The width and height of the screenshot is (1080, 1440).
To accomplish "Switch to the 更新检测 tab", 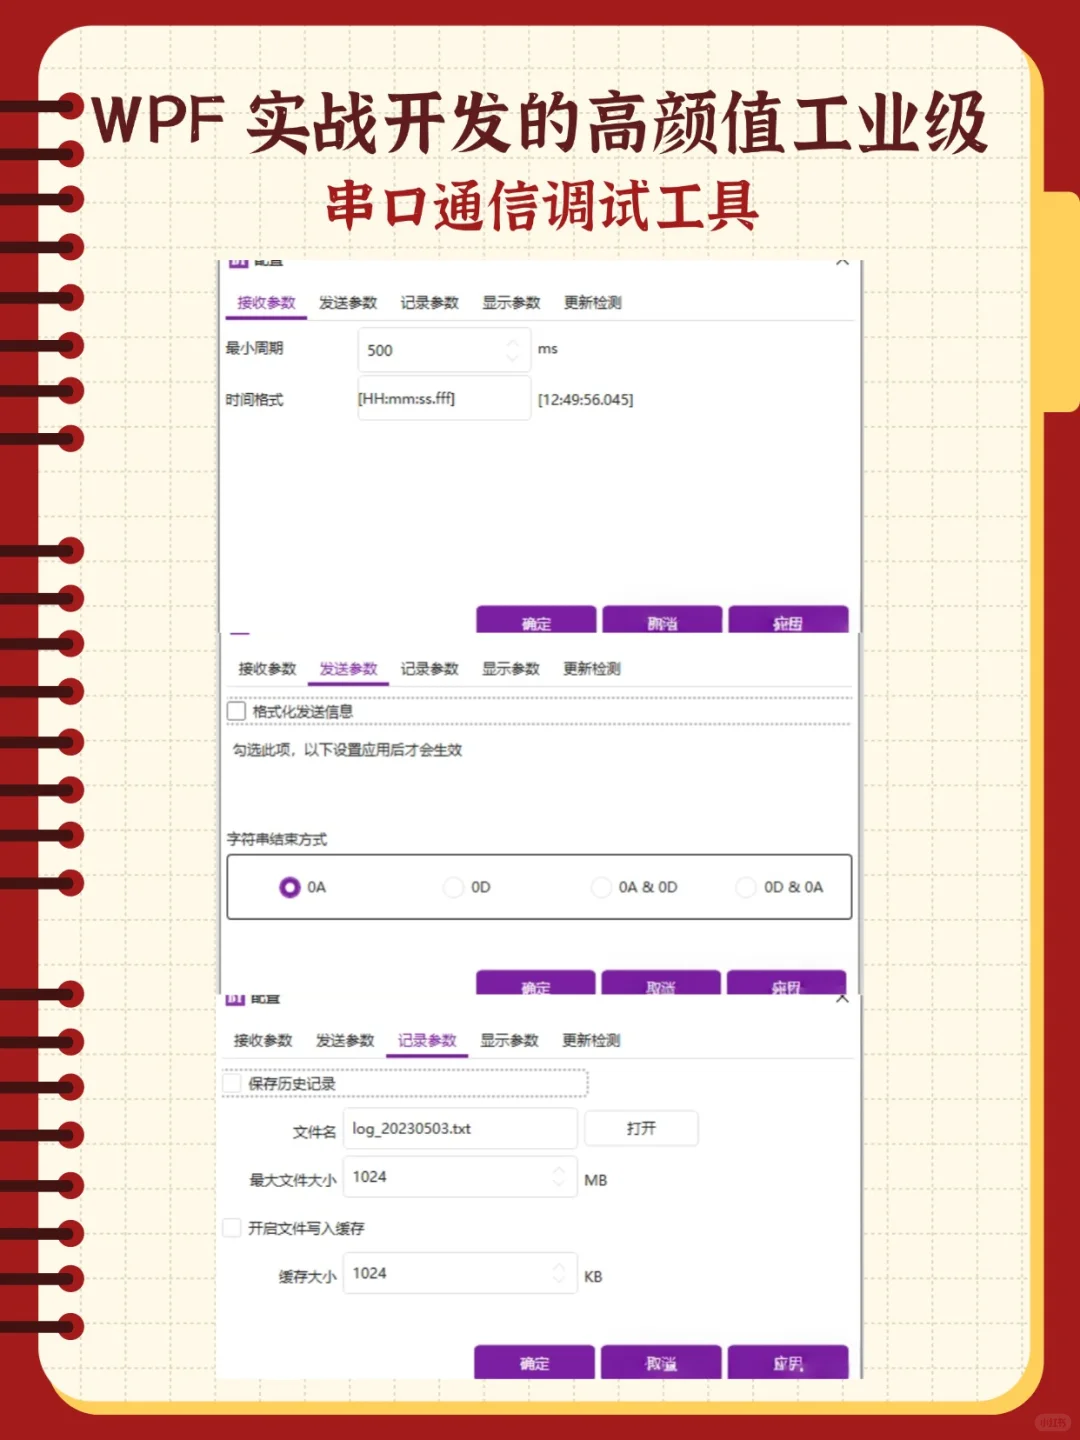I will [593, 303].
